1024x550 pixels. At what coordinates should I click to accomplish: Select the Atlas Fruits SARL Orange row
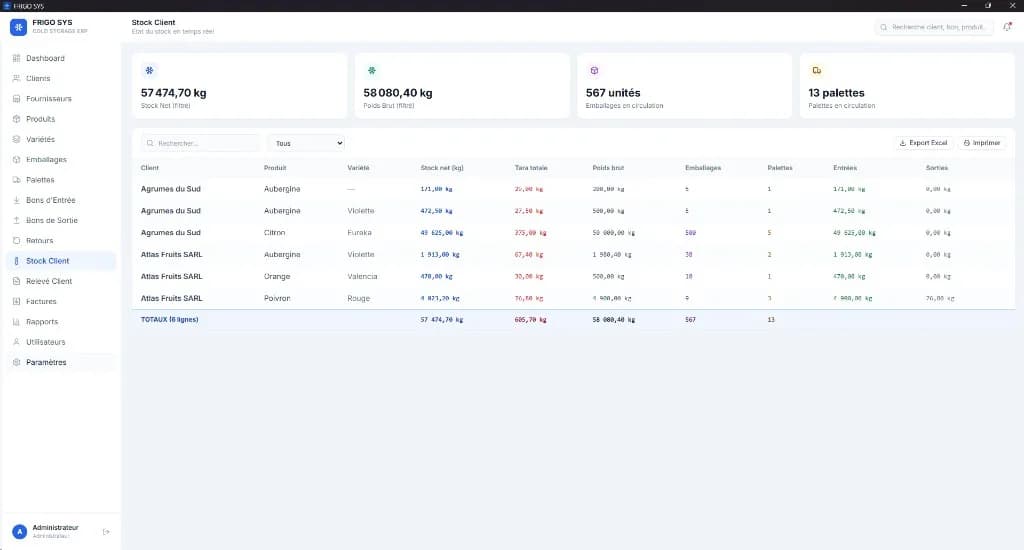[x=573, y=276]
